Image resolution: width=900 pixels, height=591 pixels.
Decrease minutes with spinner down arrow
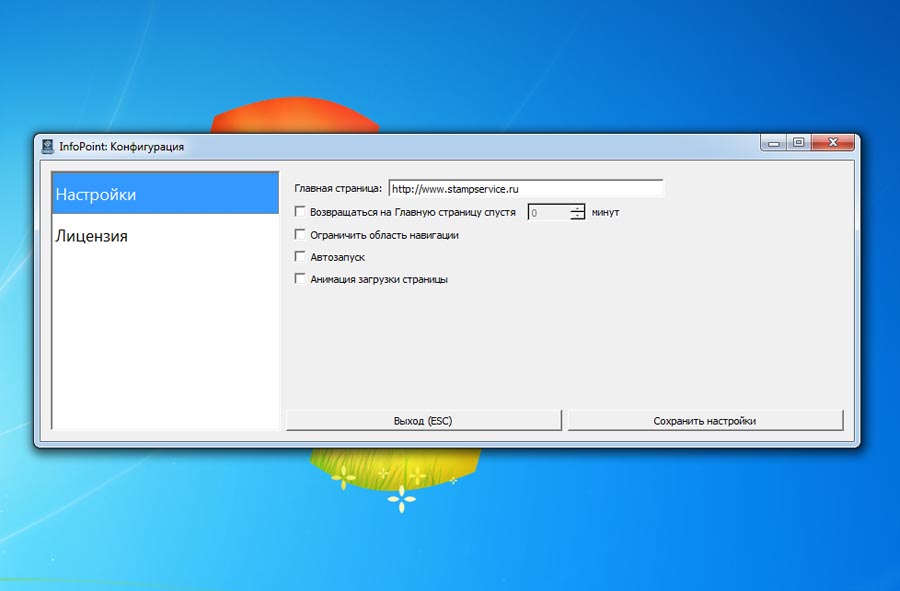click(577, 216)
